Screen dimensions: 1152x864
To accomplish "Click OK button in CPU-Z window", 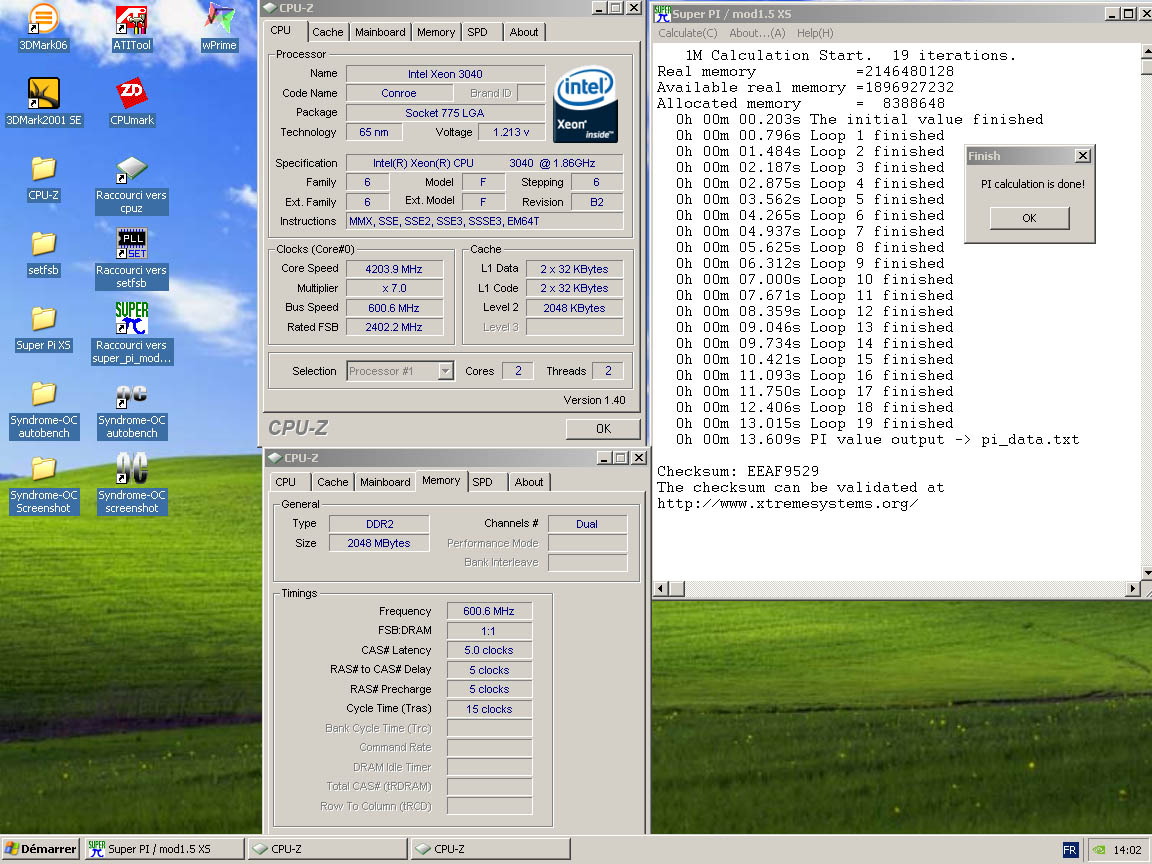I will (603, 428).
